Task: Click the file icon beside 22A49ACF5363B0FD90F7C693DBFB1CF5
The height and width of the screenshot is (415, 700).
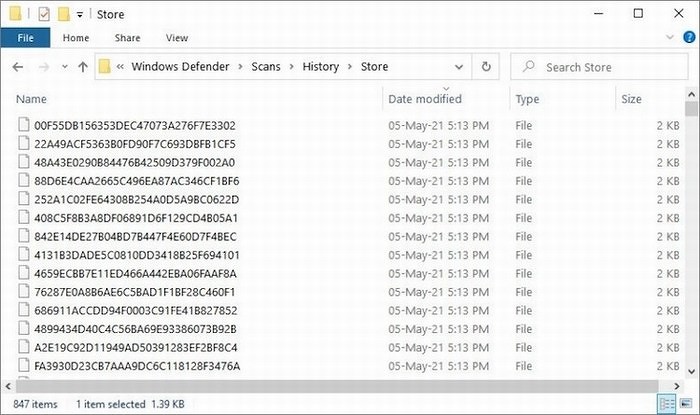Action: pyautogui.click(x=23, y=143)
